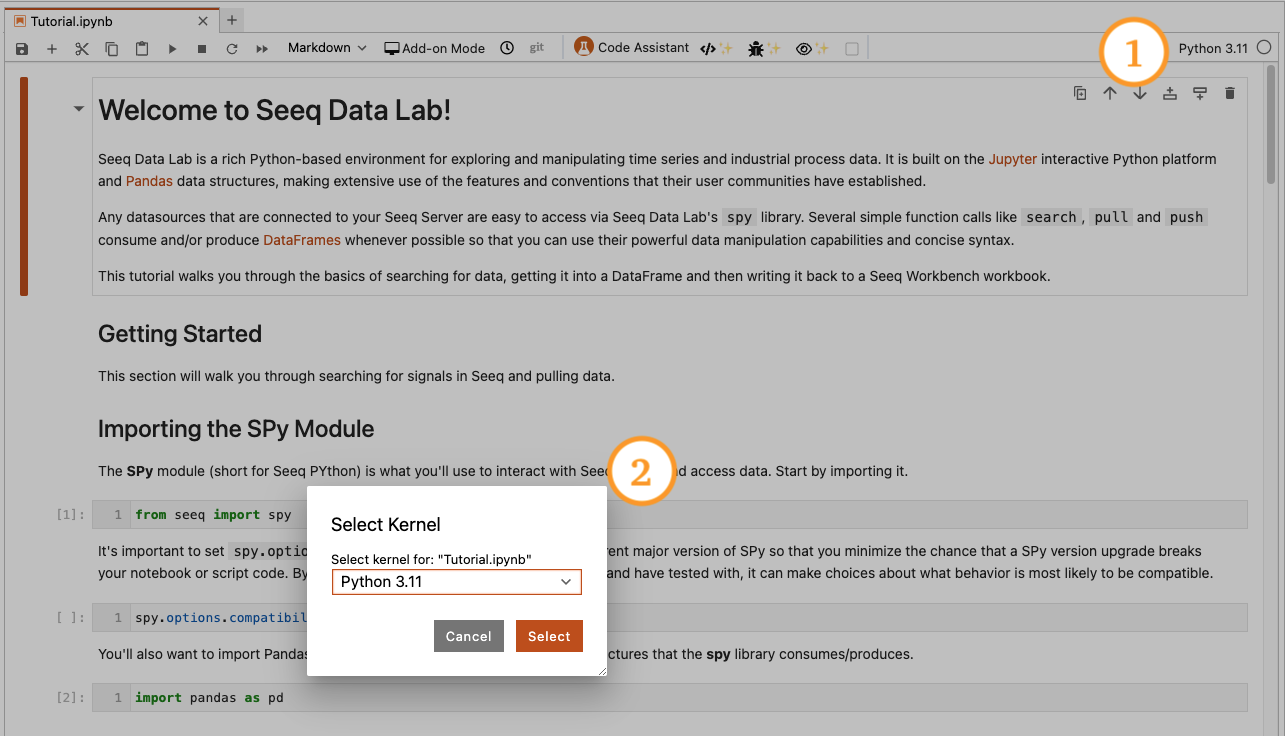Image resolution: width=1285 pixels, height=736 pixels.
Task: Open the Markdown cell type dropdown
Action: [327, 48]
